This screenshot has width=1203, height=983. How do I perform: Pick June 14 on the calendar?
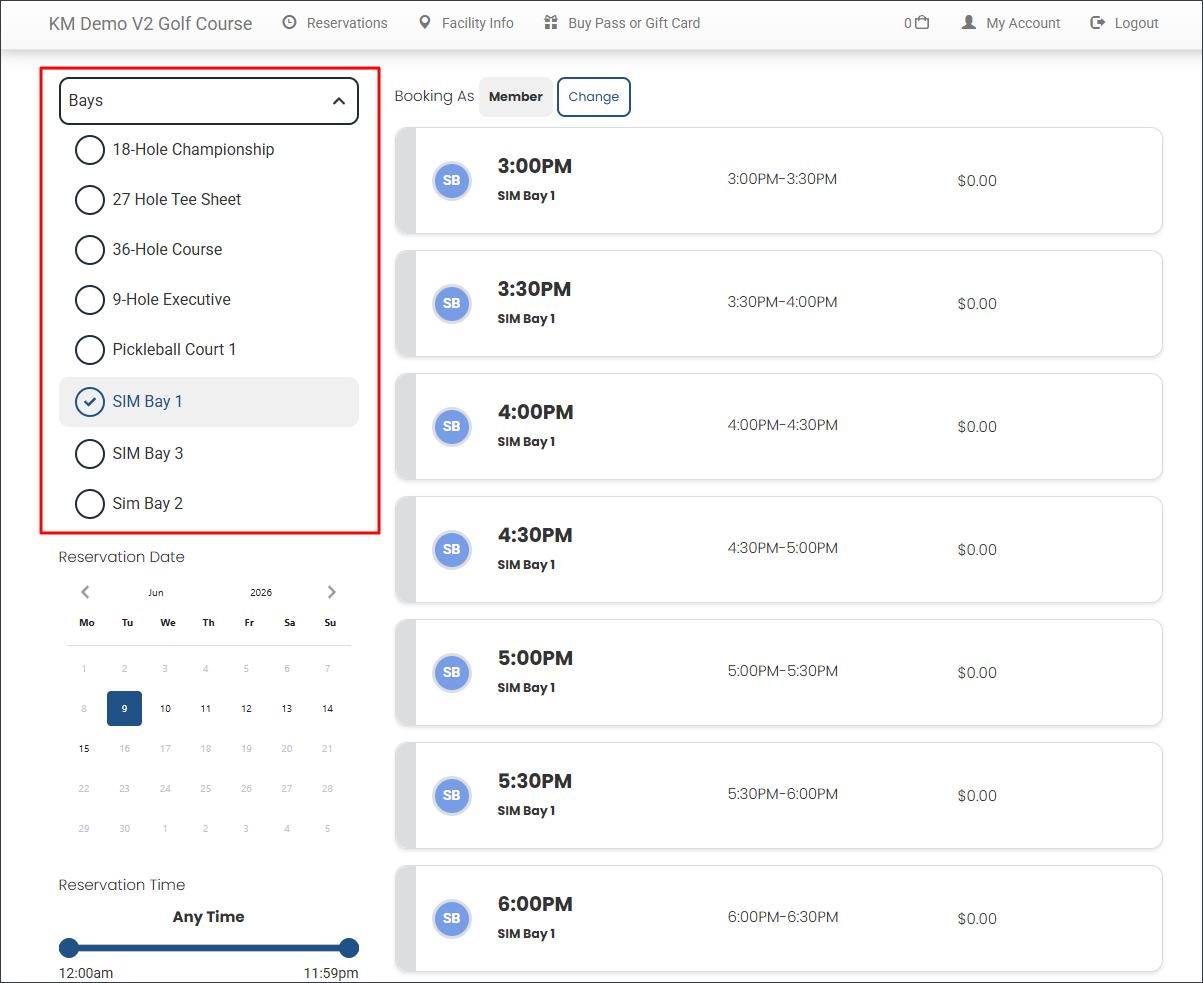click(327, 708)
